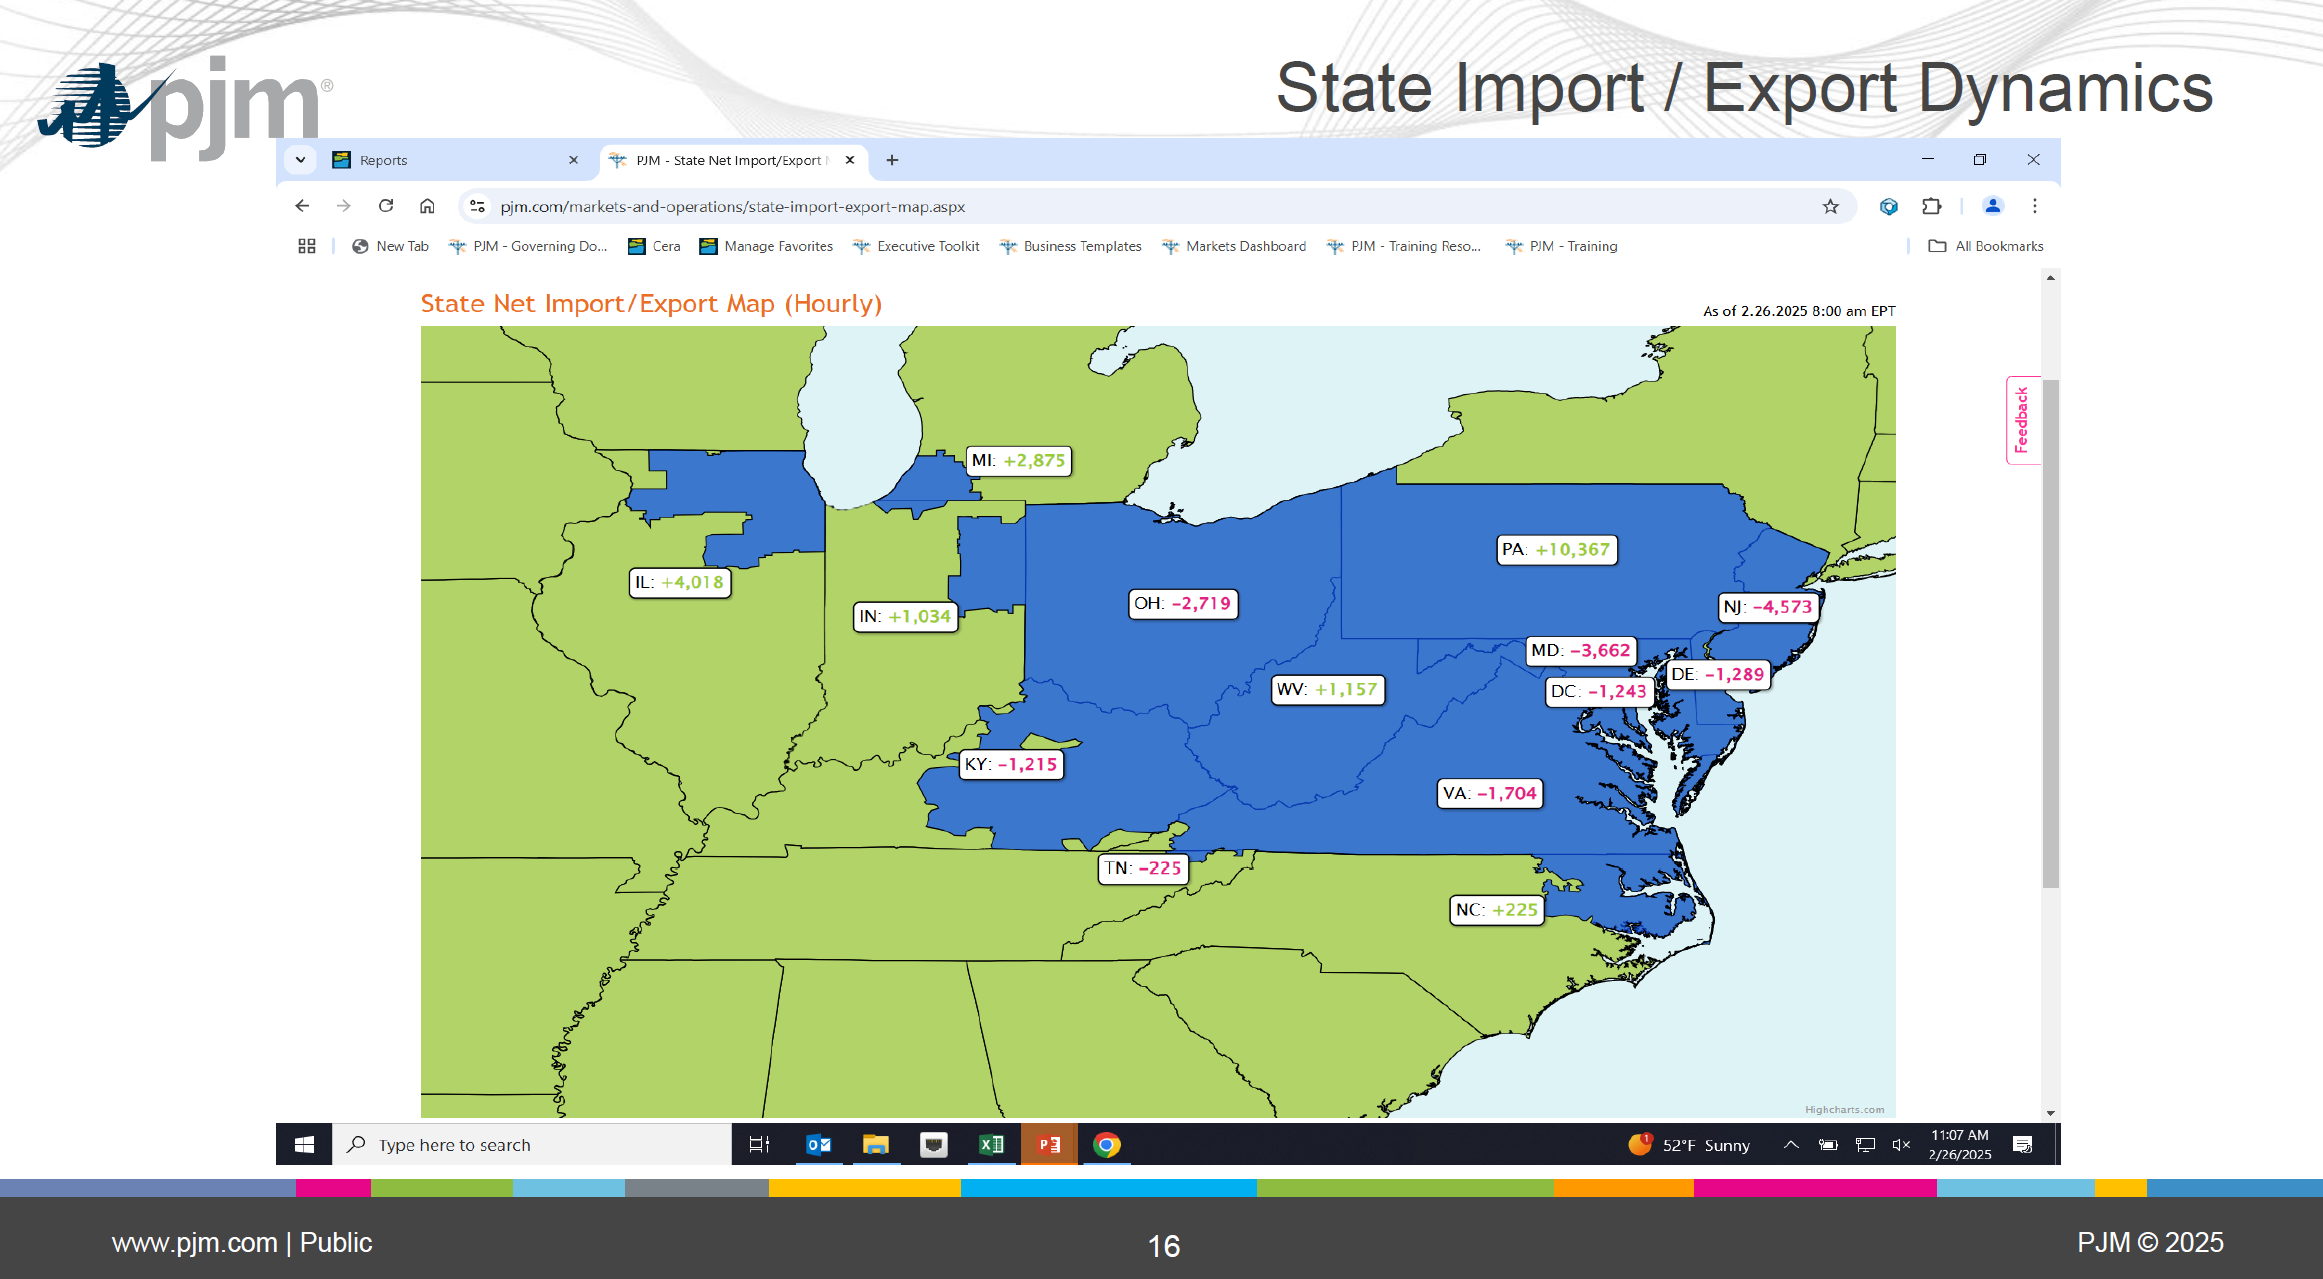Open the Executive Toolkit bookmark
2323x1279 pixels.
pos(927,246)
